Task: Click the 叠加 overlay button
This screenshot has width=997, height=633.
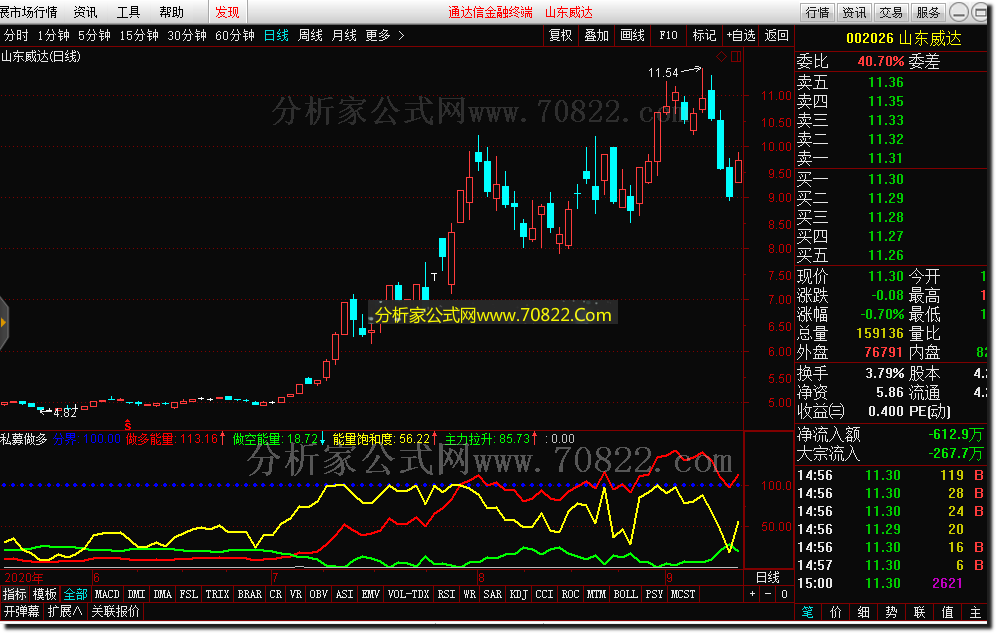Action: 596,36
